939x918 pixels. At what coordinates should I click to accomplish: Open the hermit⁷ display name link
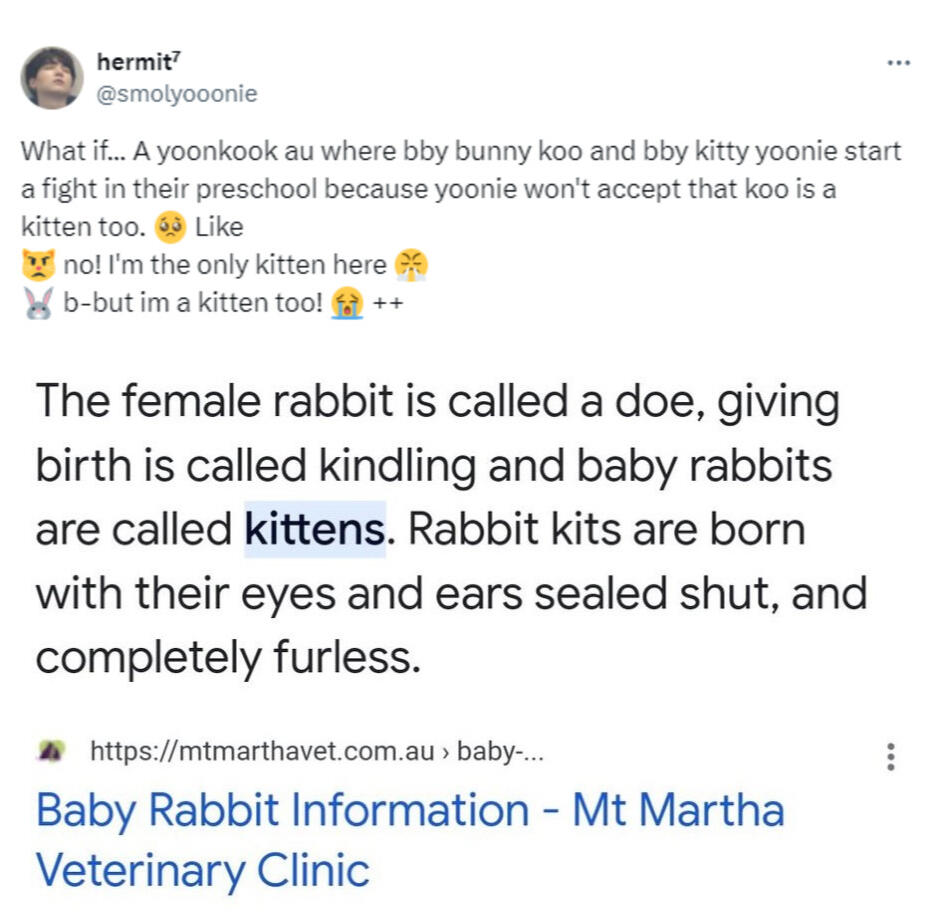pyautogui.click(x=137, y=62)
